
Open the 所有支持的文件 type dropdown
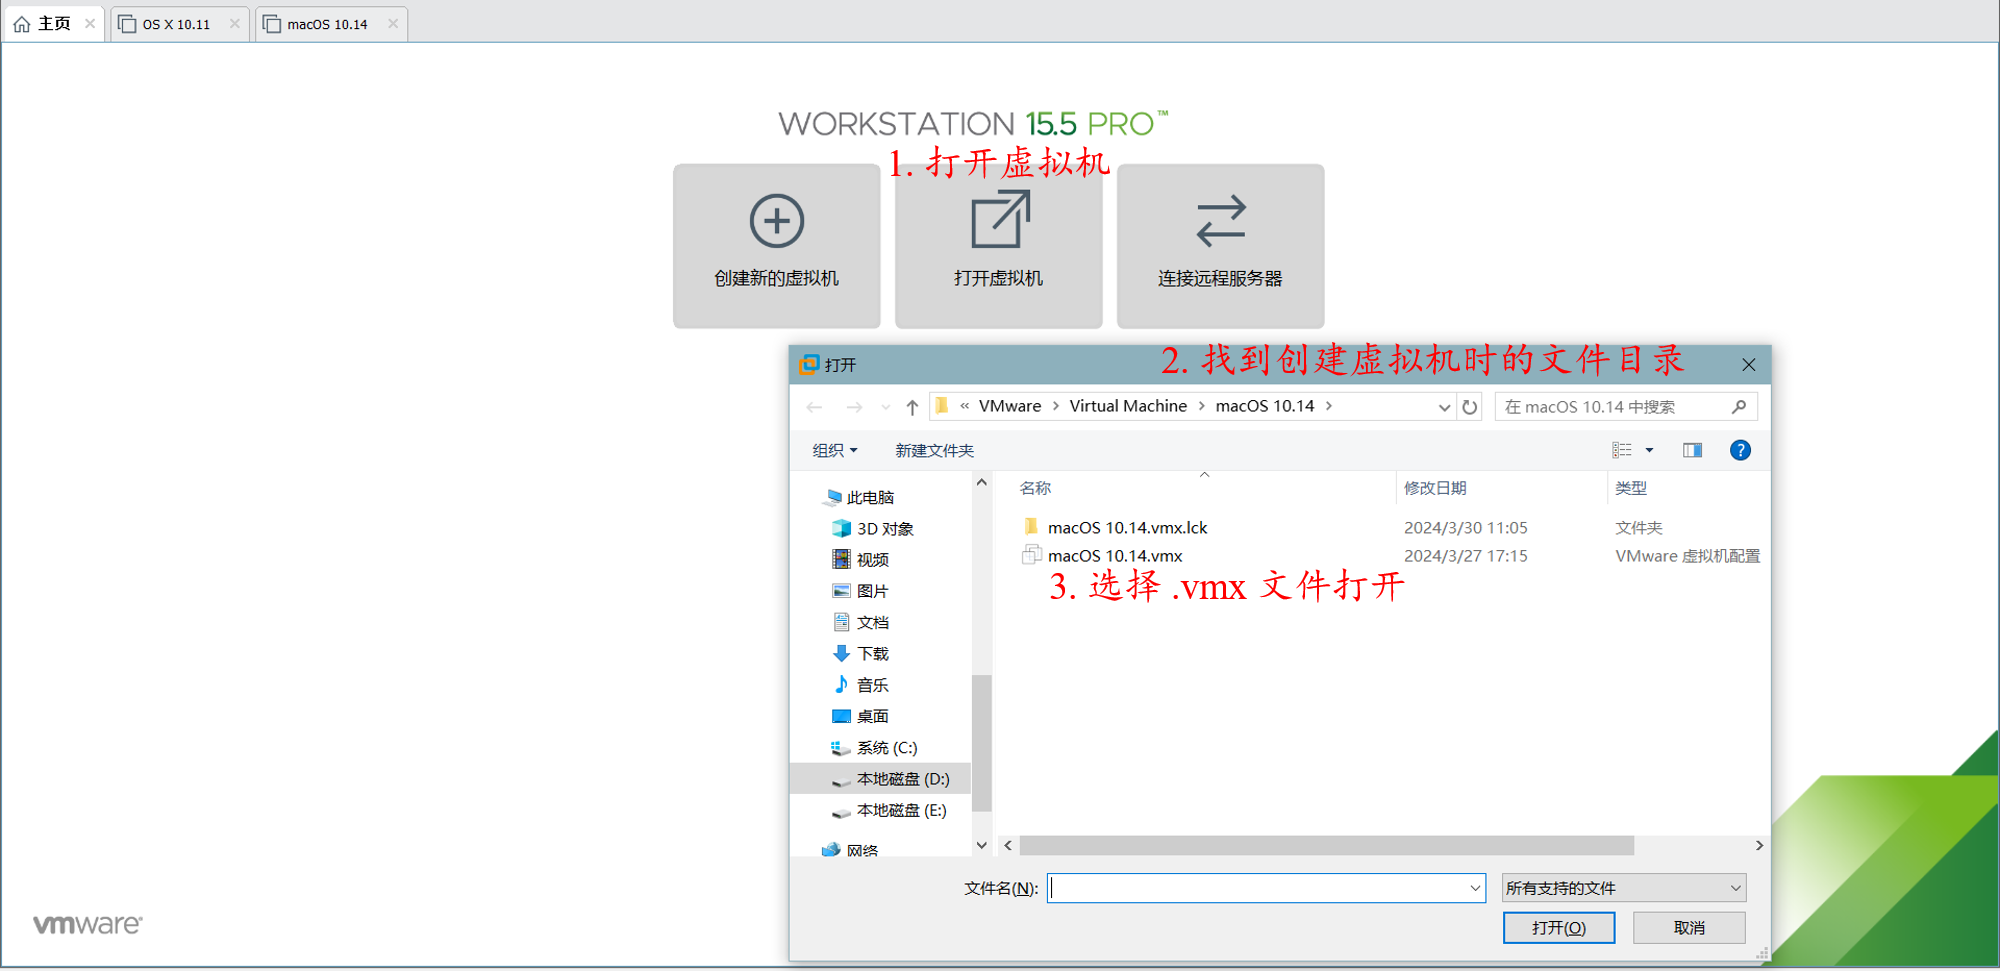click(1624, 888)
